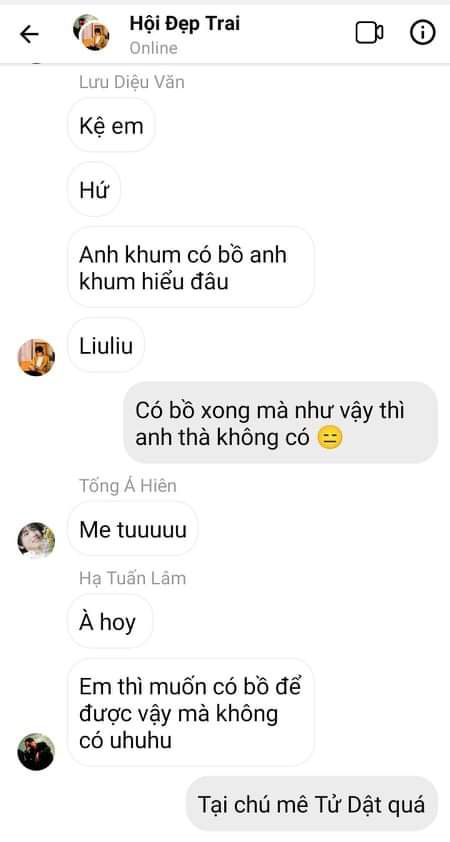Open chat info with the circled i icon
This screenshot has height=842, width=450.
[423, 33]
